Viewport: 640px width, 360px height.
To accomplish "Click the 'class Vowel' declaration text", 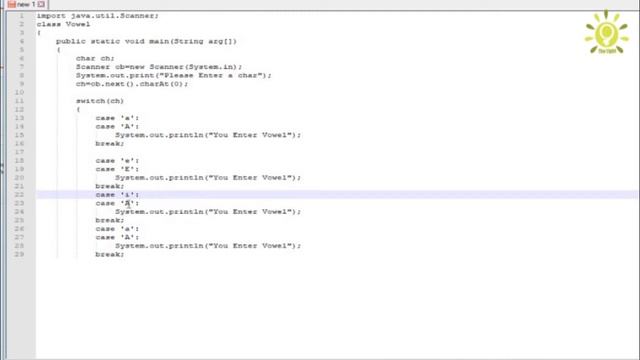I will tap(63, 24).
